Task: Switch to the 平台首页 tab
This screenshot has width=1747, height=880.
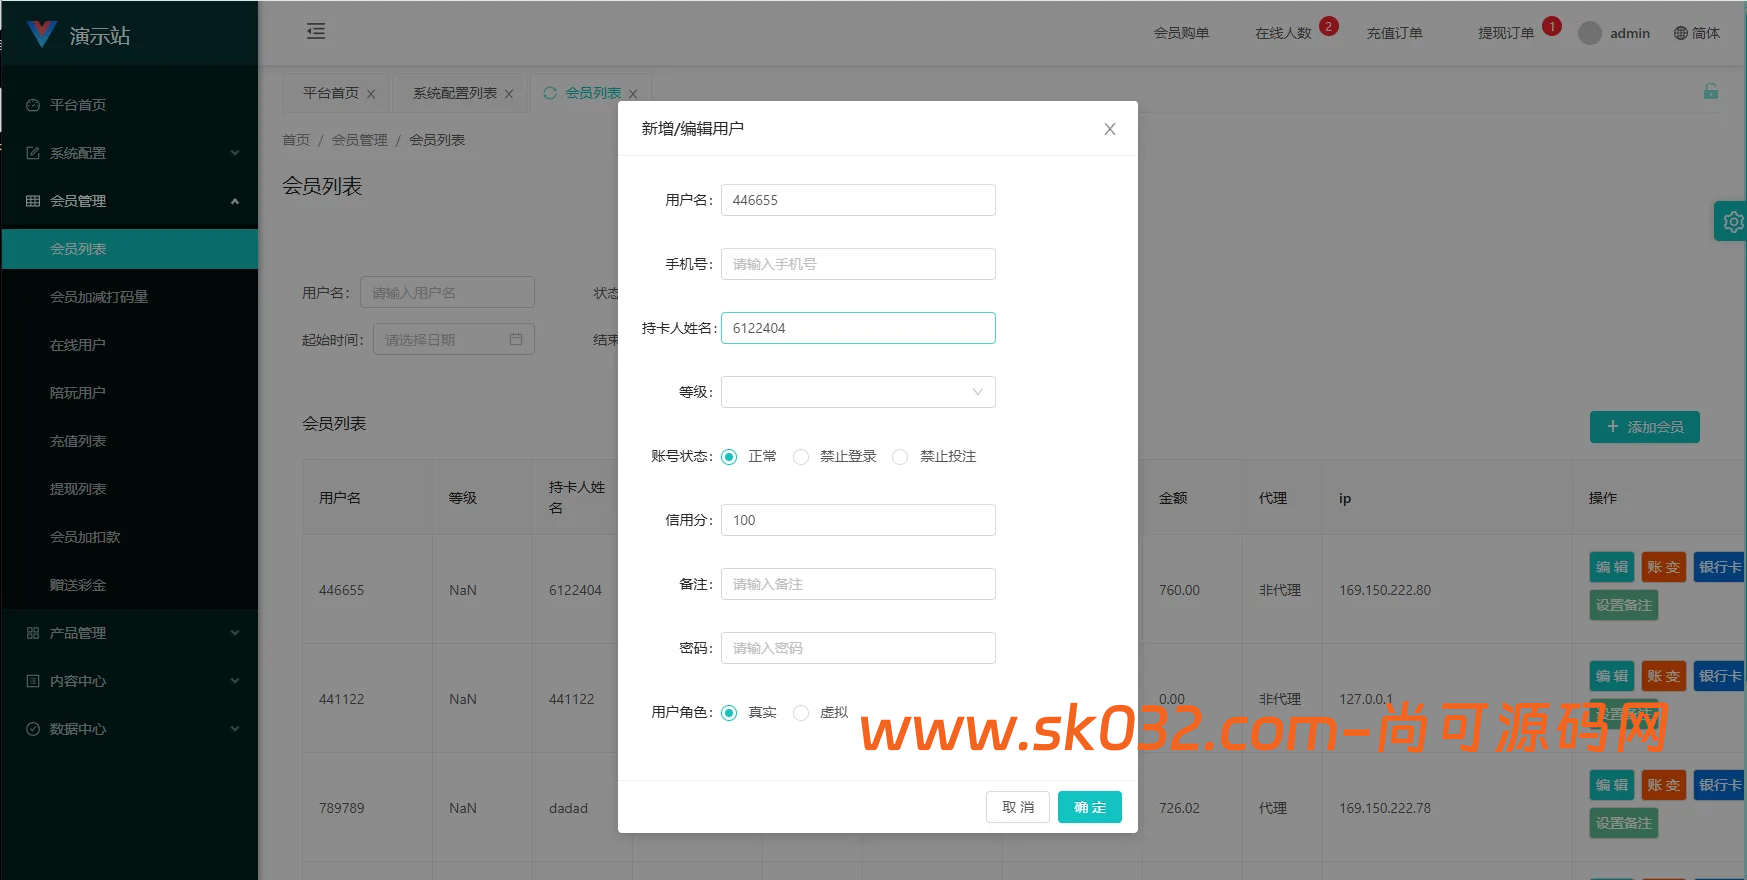Action: pyautogui.click(x=331, y=93)
